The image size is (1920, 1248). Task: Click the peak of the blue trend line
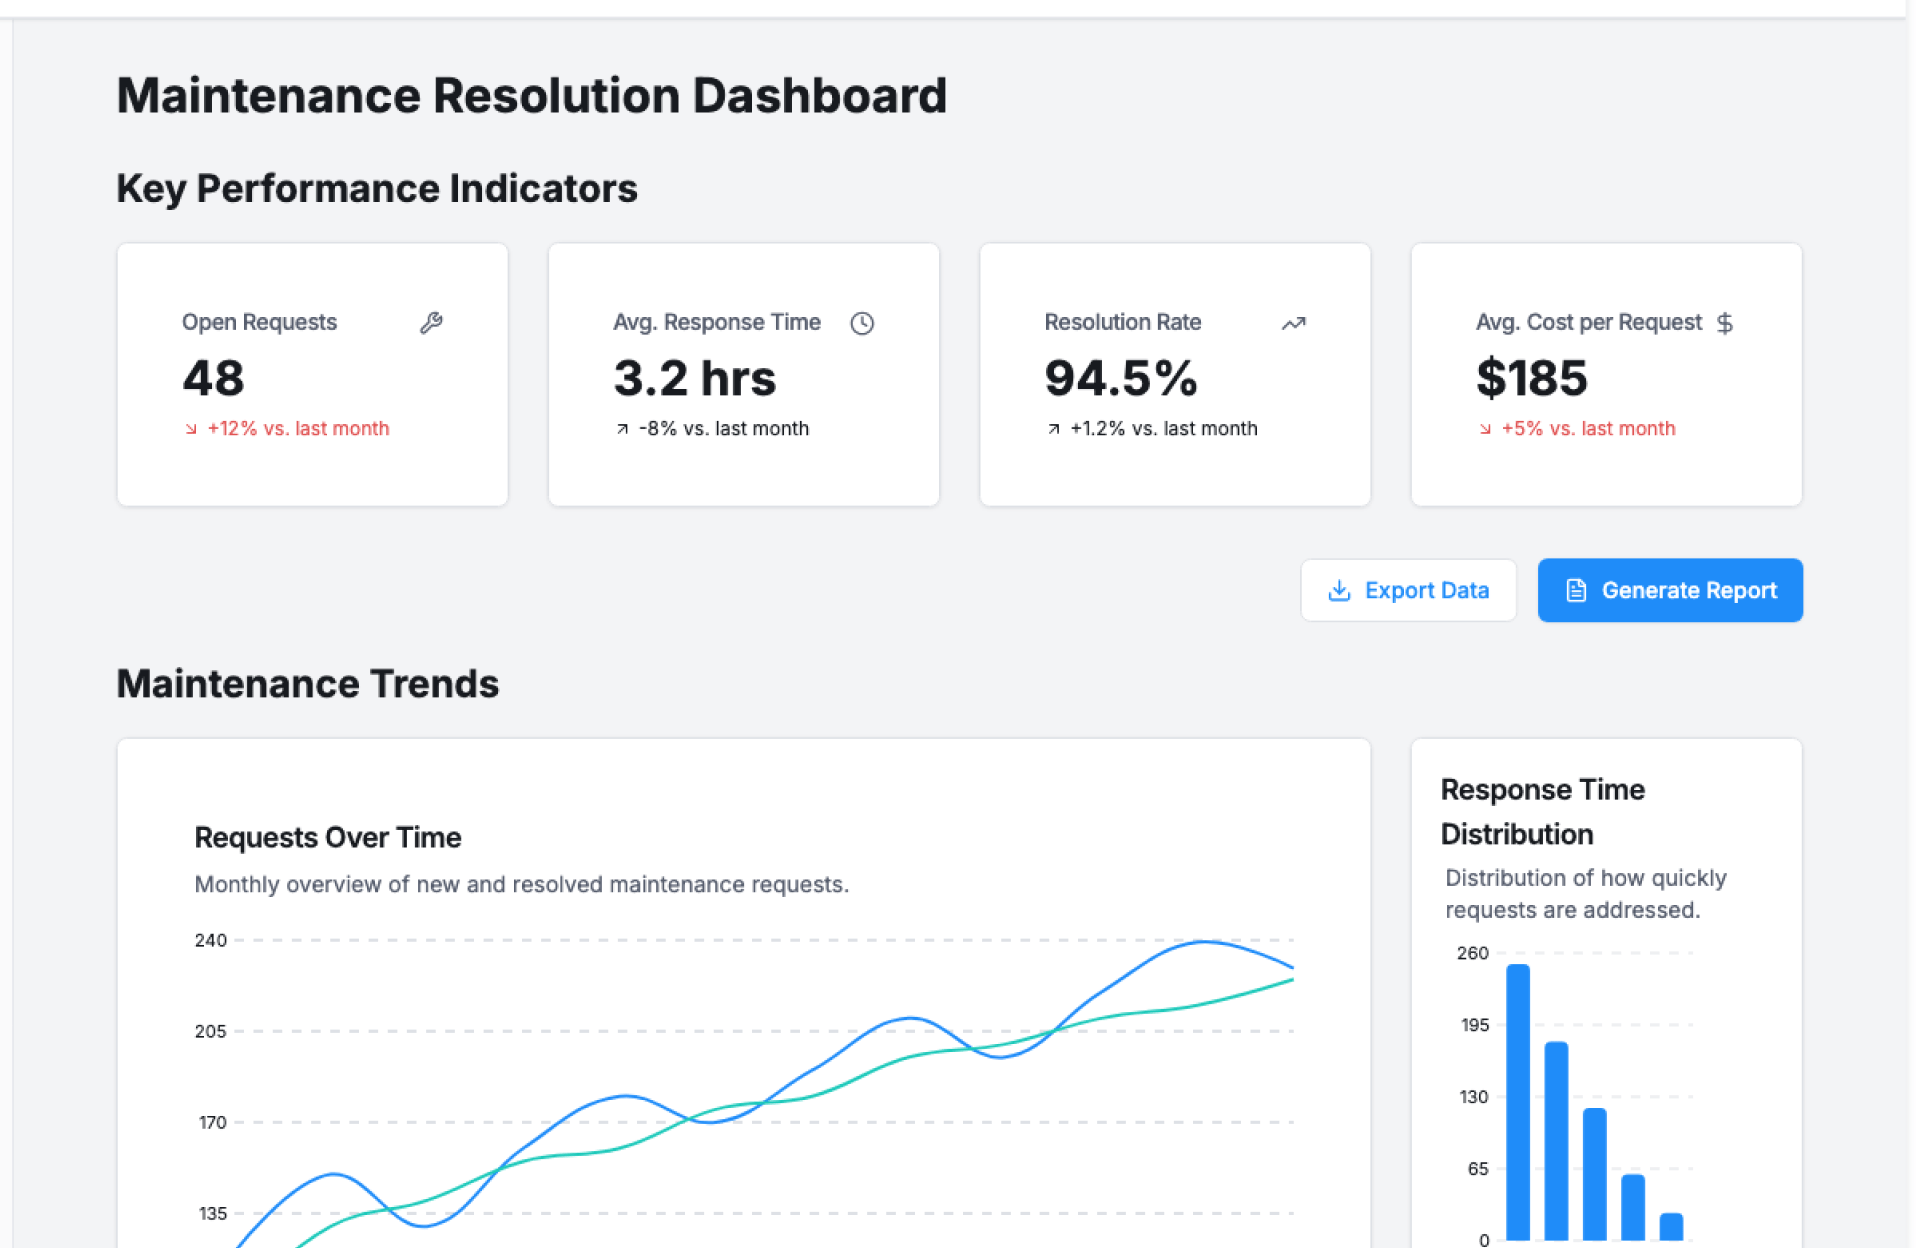(x=1205, y=942)
